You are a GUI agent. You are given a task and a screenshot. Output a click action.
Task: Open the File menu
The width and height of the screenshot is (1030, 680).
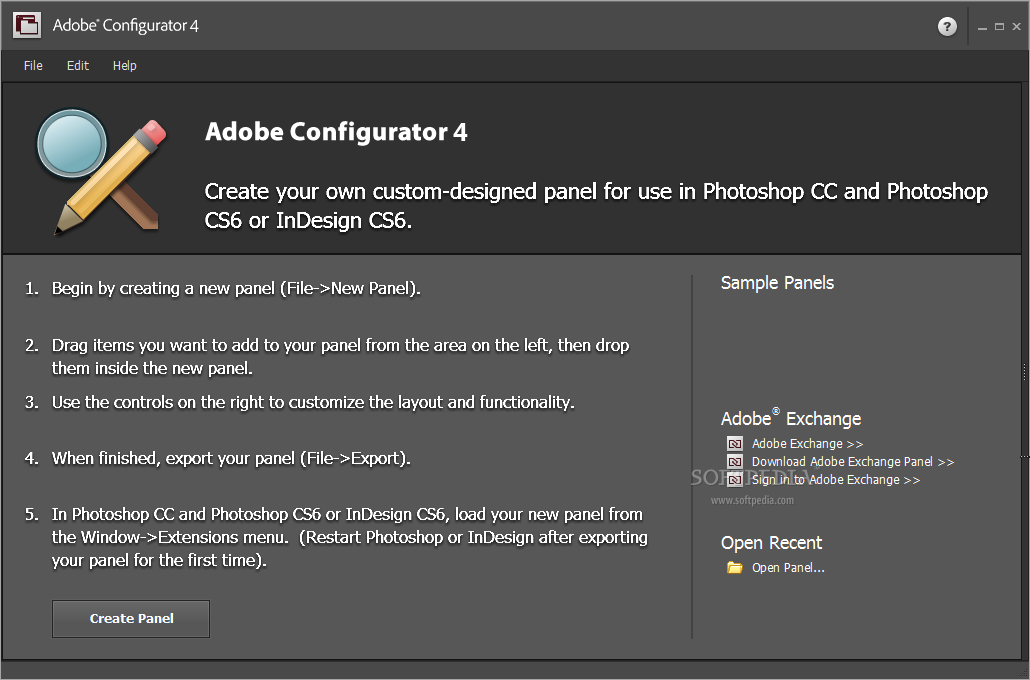tap(33, 66)
